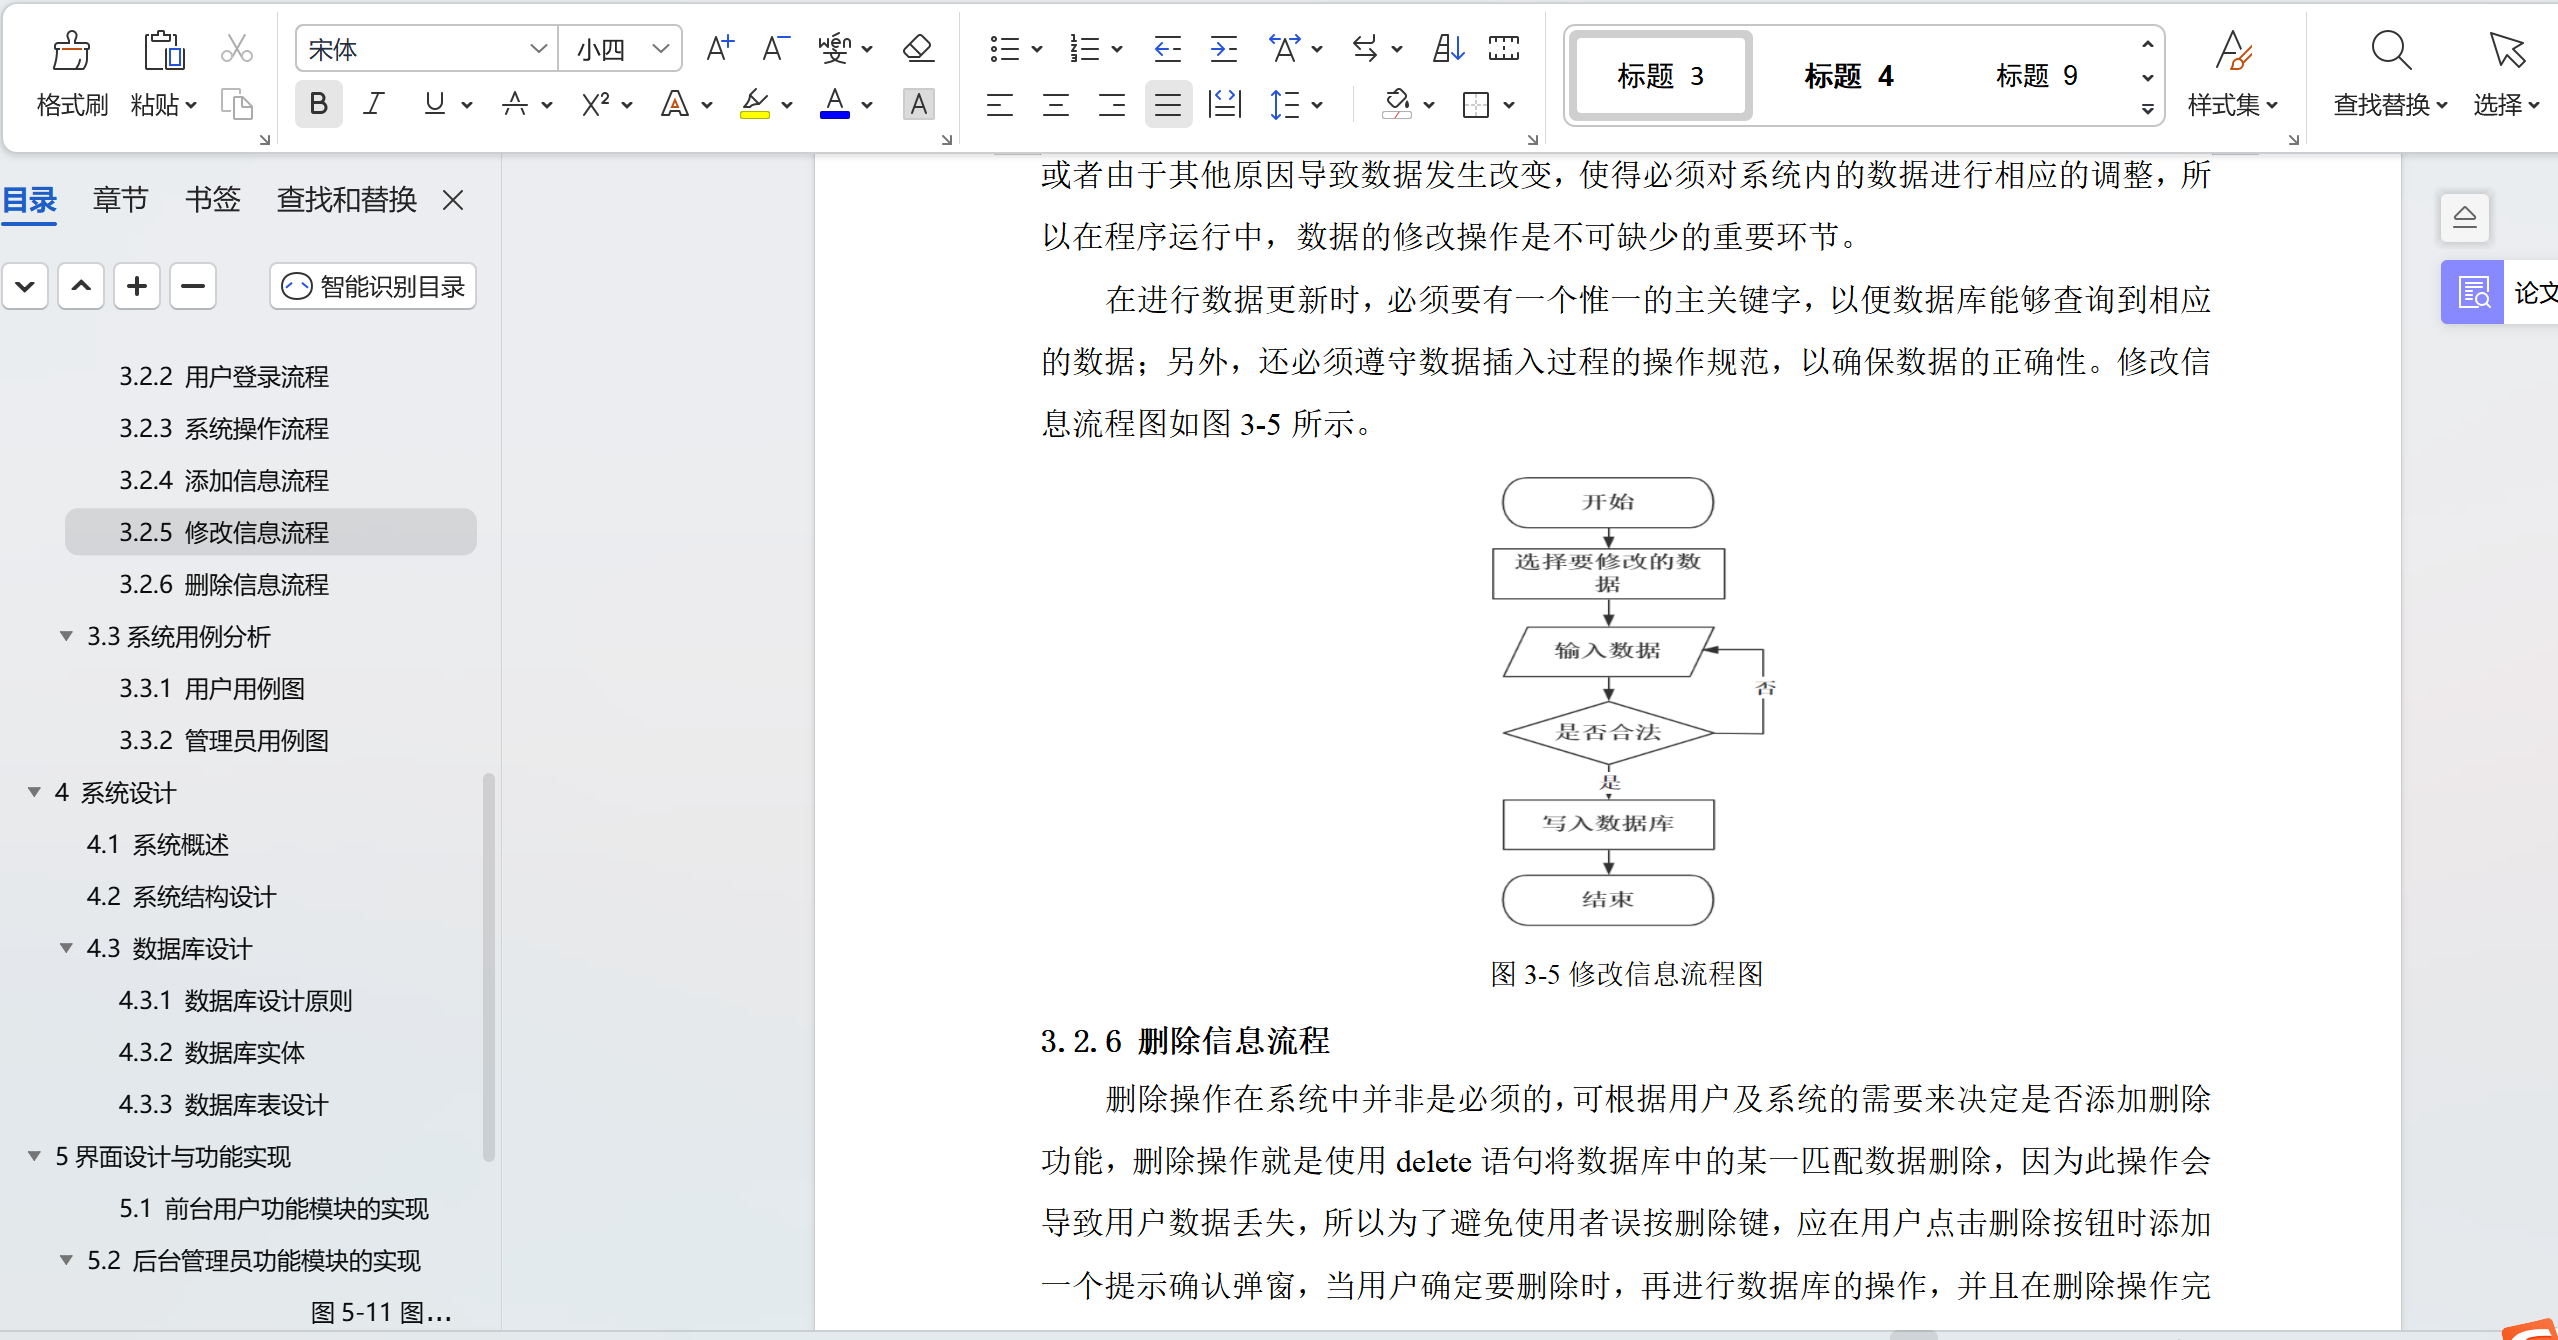This screenshot has height=1340, width=2558.
Task: Toggle justified alignment button
Action: (x=1167, y=104)
